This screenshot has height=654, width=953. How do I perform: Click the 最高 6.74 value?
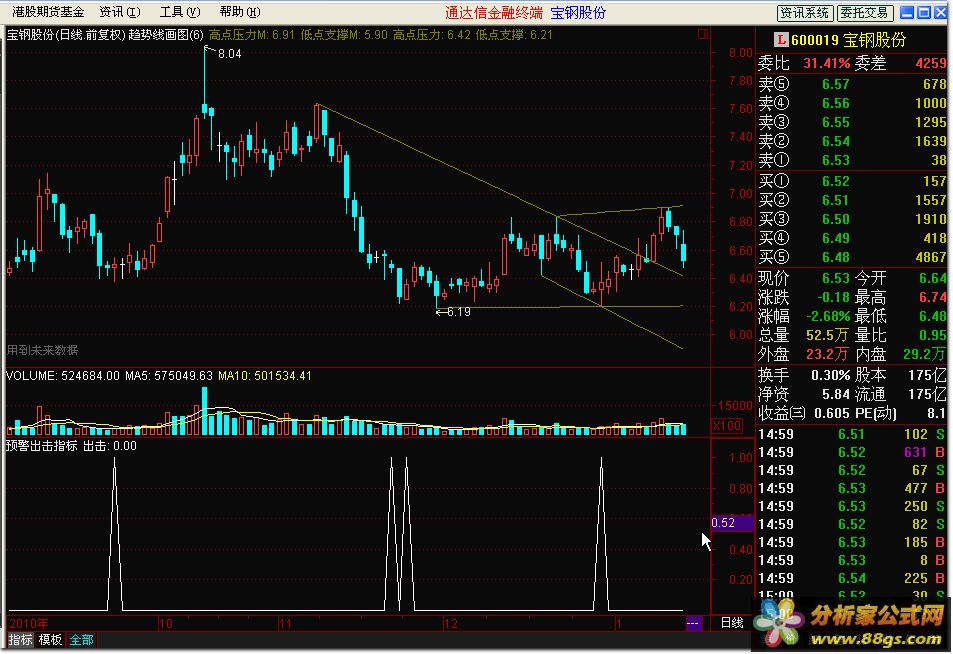coord(932,297)
